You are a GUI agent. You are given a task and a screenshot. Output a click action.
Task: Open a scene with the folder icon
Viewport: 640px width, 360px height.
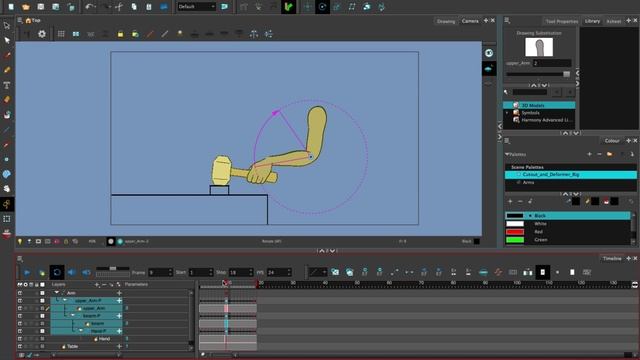(x=26, y=7)
